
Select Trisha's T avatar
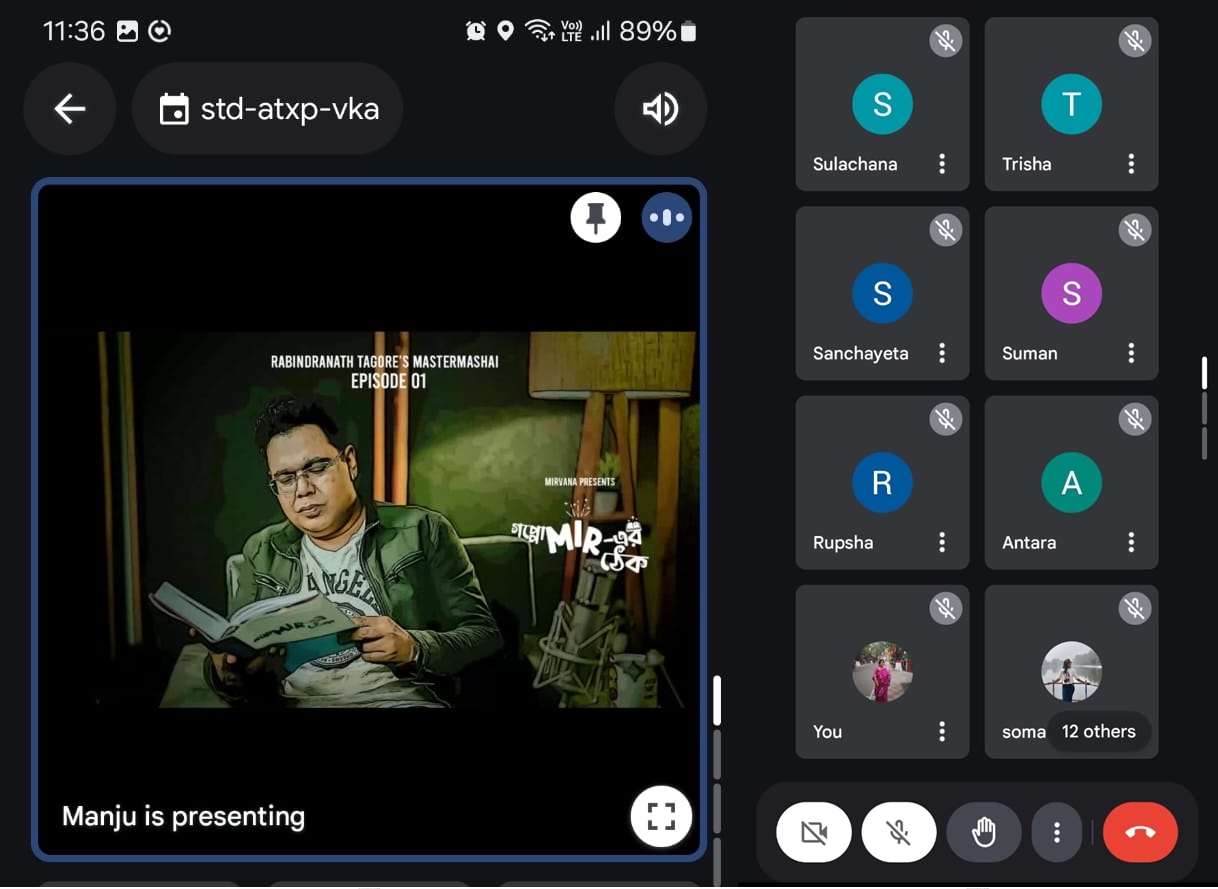pyautogui.click(x=1071, y=104)
